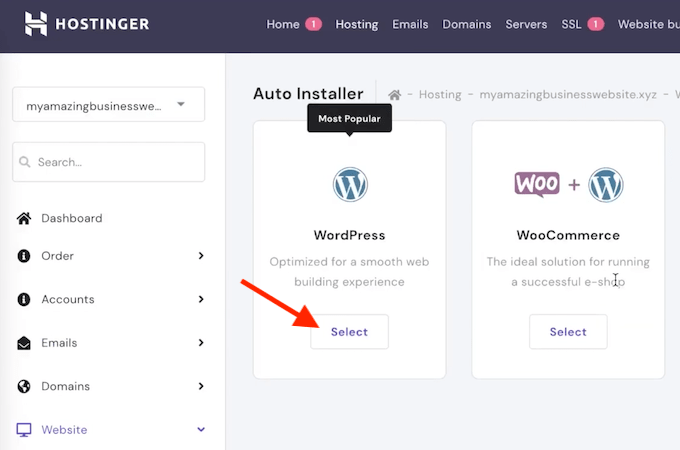680x450 pixels.
Task: Open the Home menu item
Action: (x=283, y=24)
